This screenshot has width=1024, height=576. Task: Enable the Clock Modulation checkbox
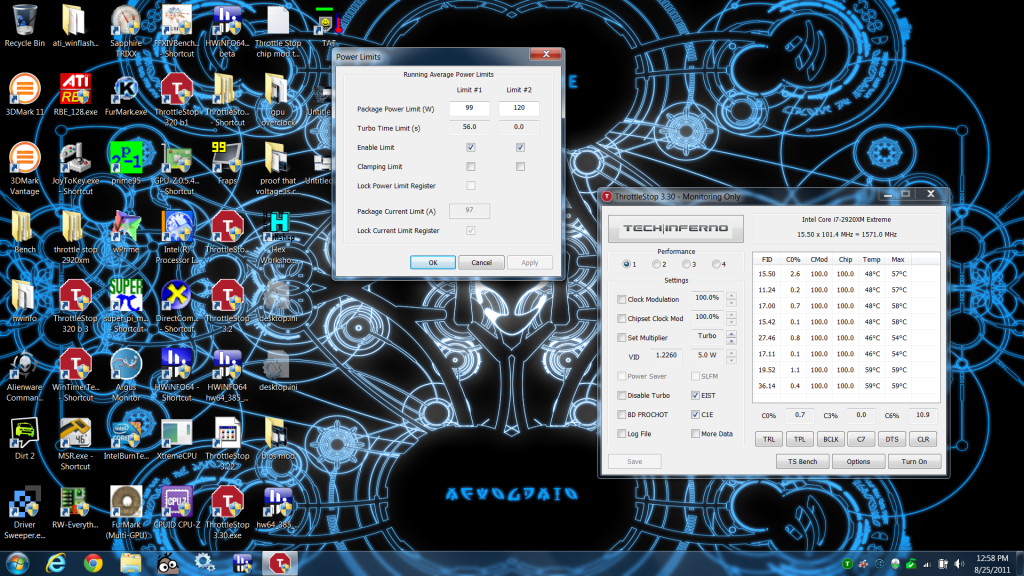[621, 300]
